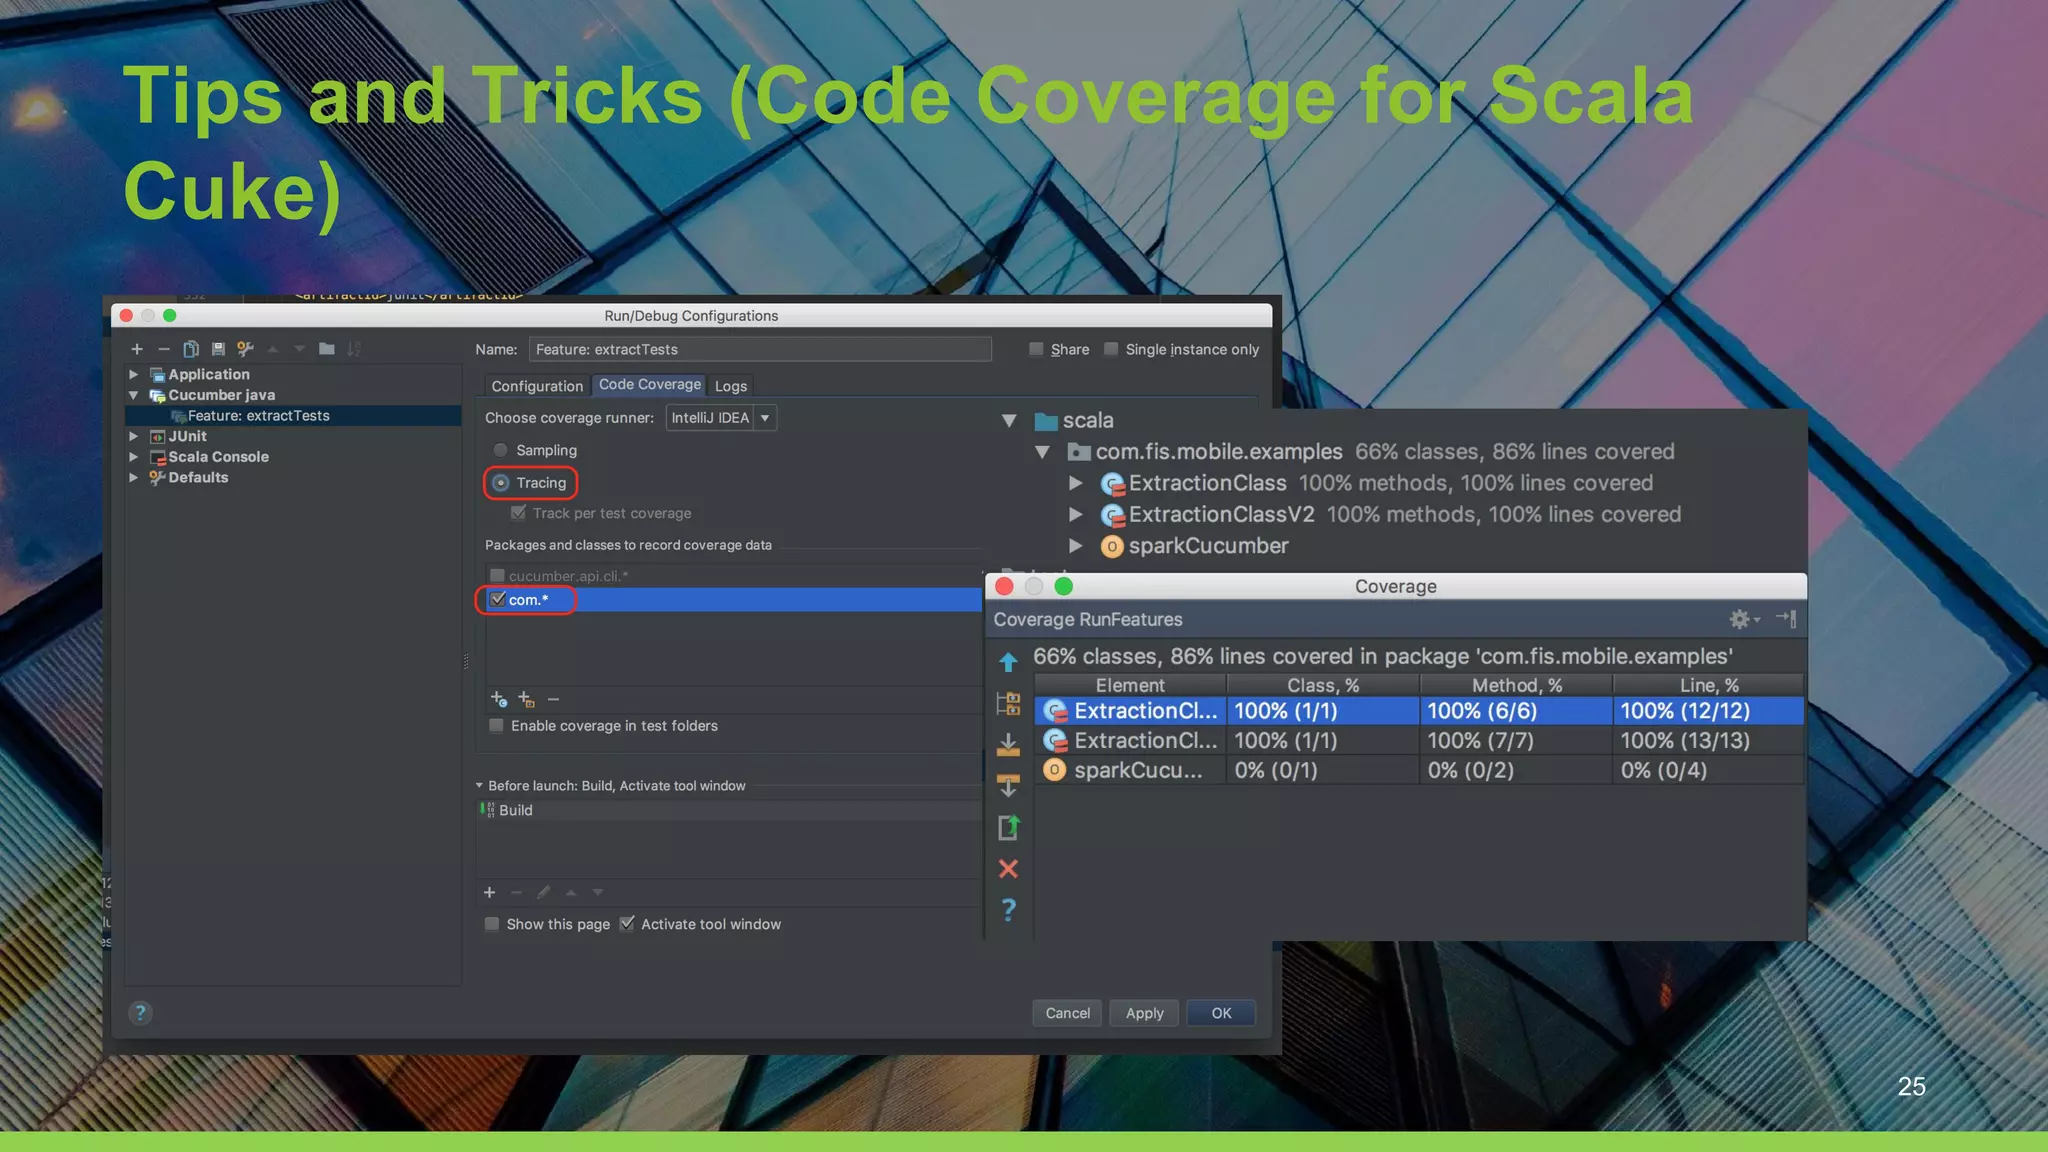This screenshot has width=2048, height=1152.
Task: Click the Apply button
Action: 1144,1013
